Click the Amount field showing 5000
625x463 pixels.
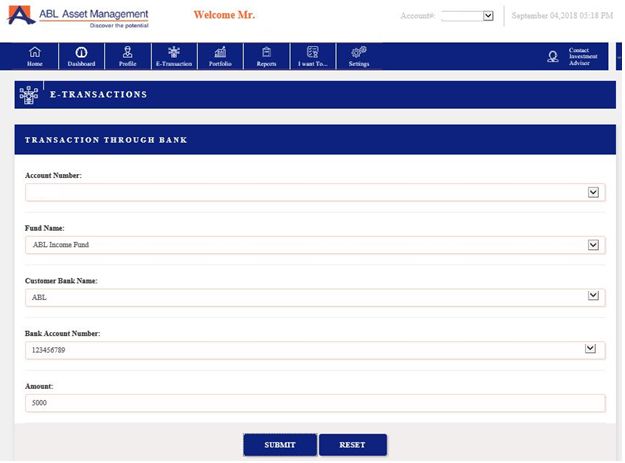(315, 403)
